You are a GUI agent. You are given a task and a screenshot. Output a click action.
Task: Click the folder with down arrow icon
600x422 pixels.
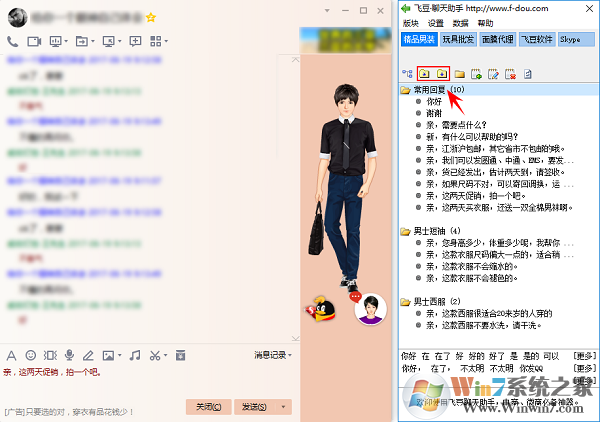click(442, 73)
